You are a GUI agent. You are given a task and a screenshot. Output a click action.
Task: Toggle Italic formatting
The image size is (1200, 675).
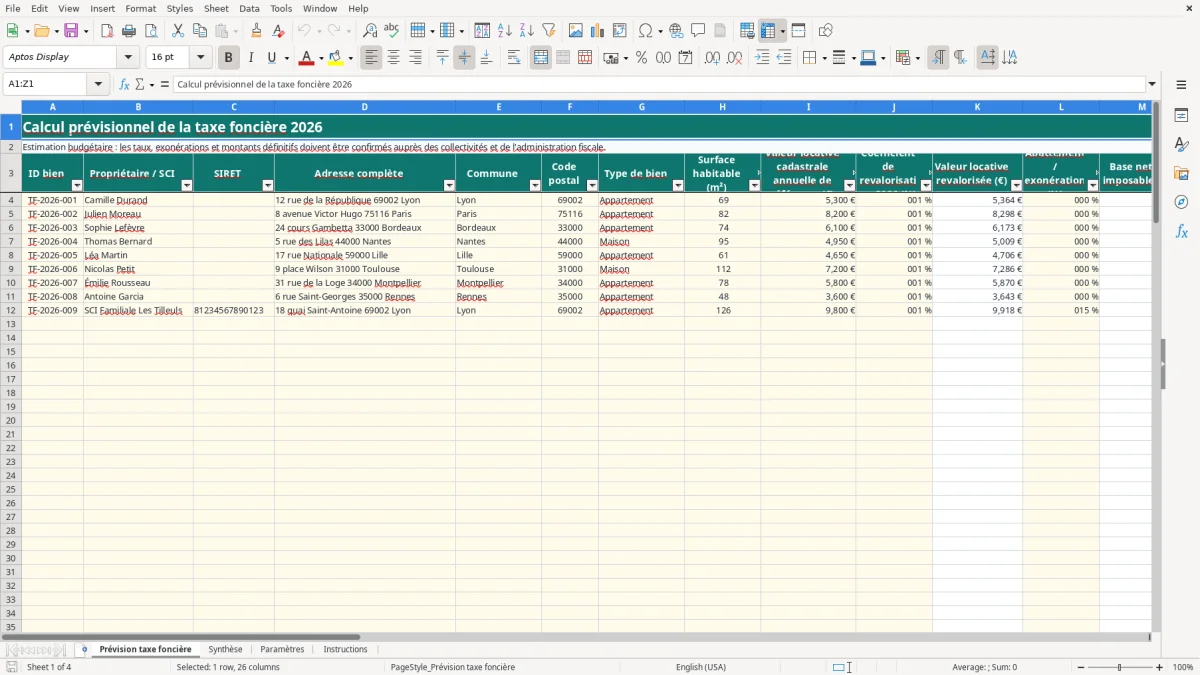[x=251, y=58]
